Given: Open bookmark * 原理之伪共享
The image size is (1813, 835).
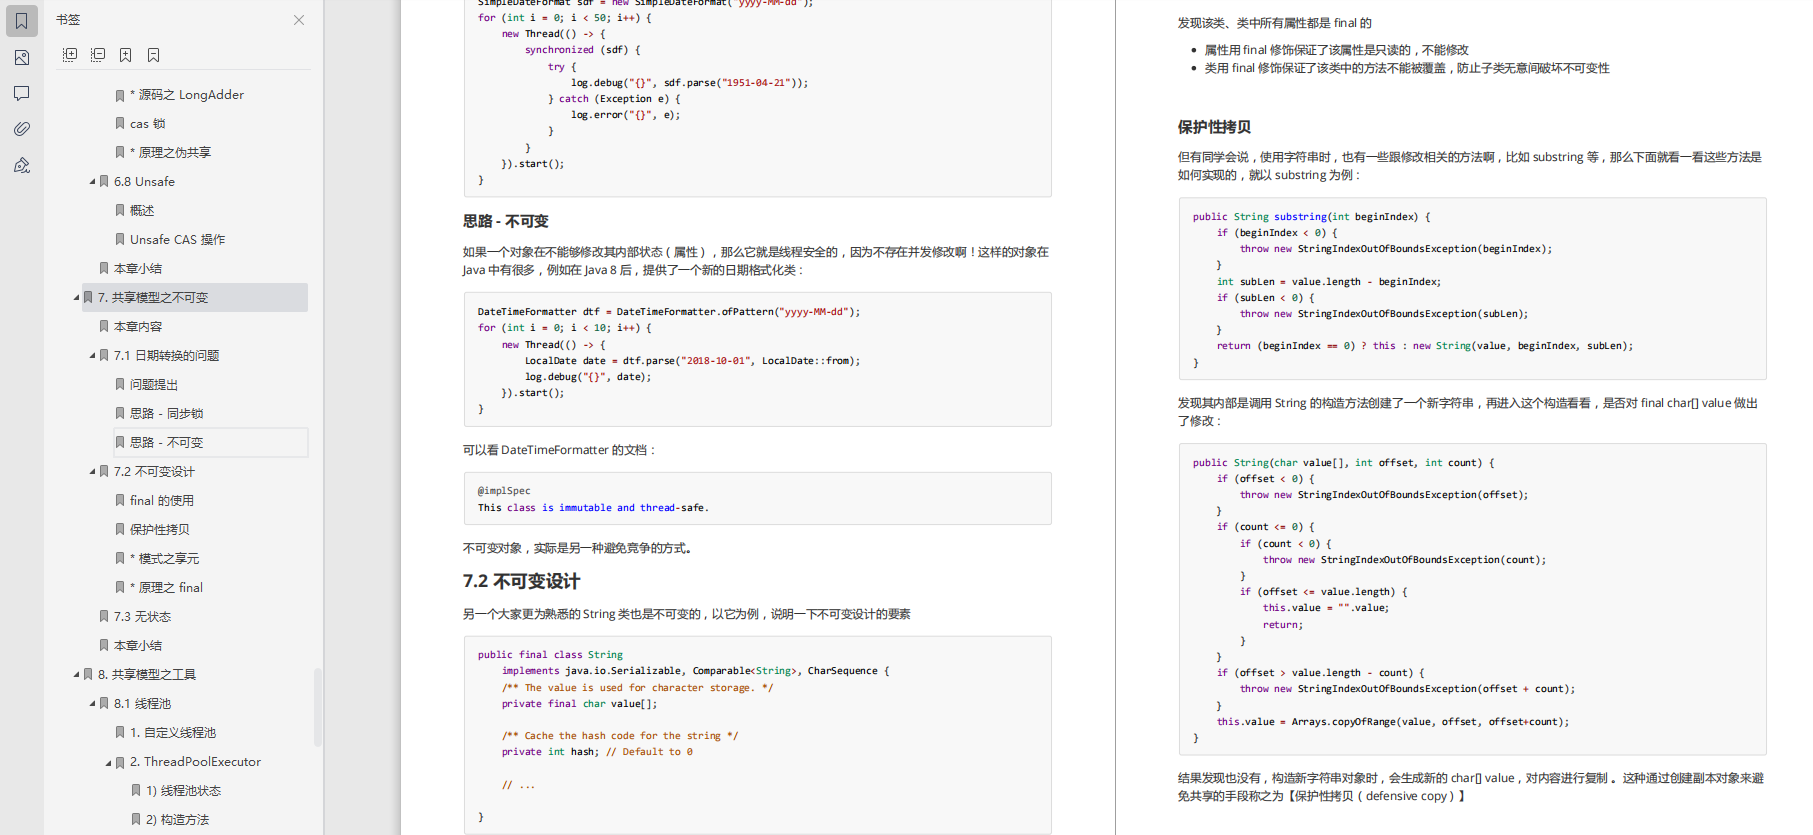Looking at the screenshot, I should click(x=171, y=153).
